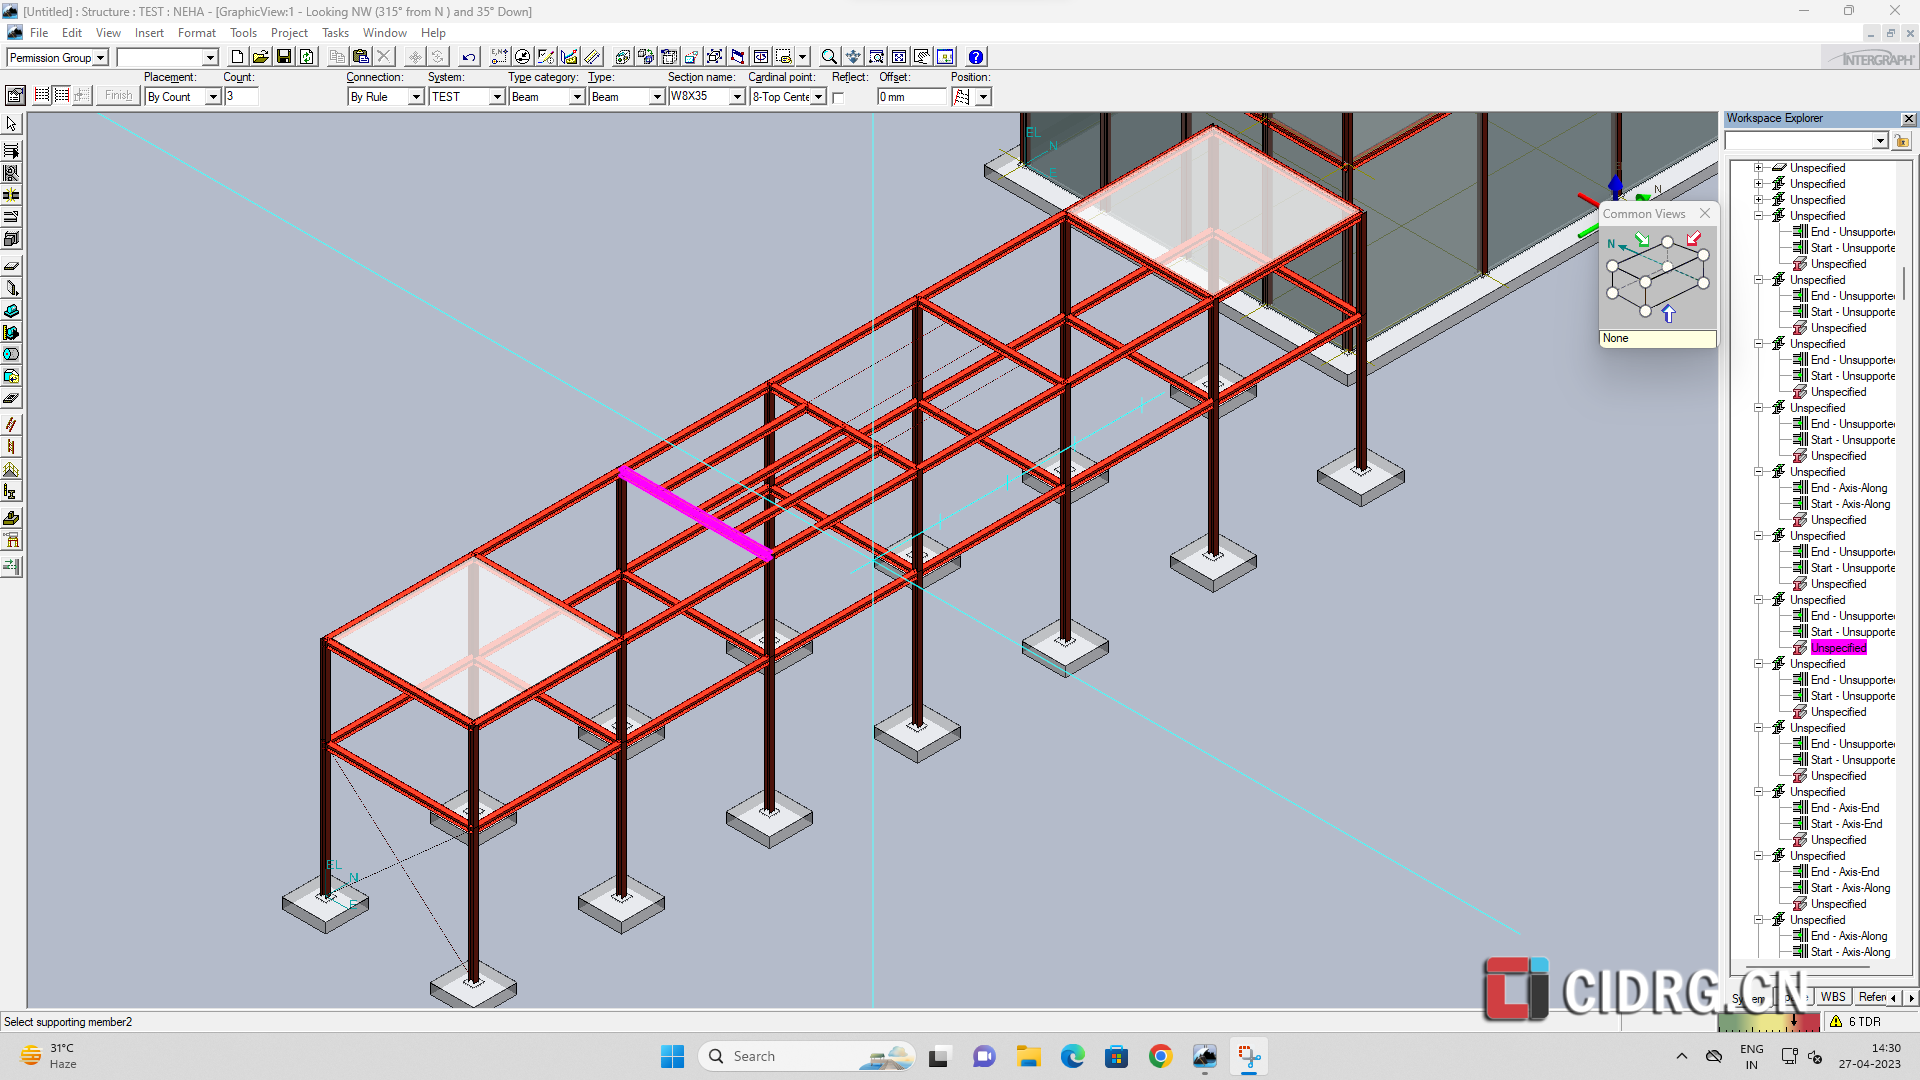Screen dimensions: 1920x1080
Task: Select the Place Slab tool
Action: click(x=12, y=266)
